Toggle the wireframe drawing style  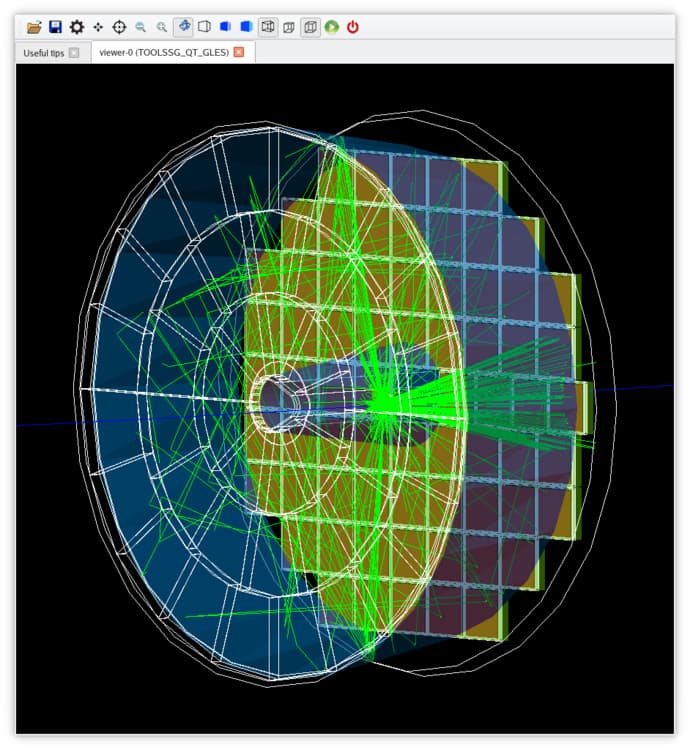point(268,27)
